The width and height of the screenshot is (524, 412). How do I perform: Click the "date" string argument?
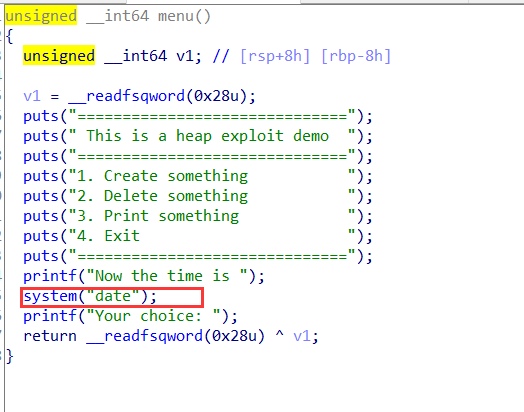113,296
